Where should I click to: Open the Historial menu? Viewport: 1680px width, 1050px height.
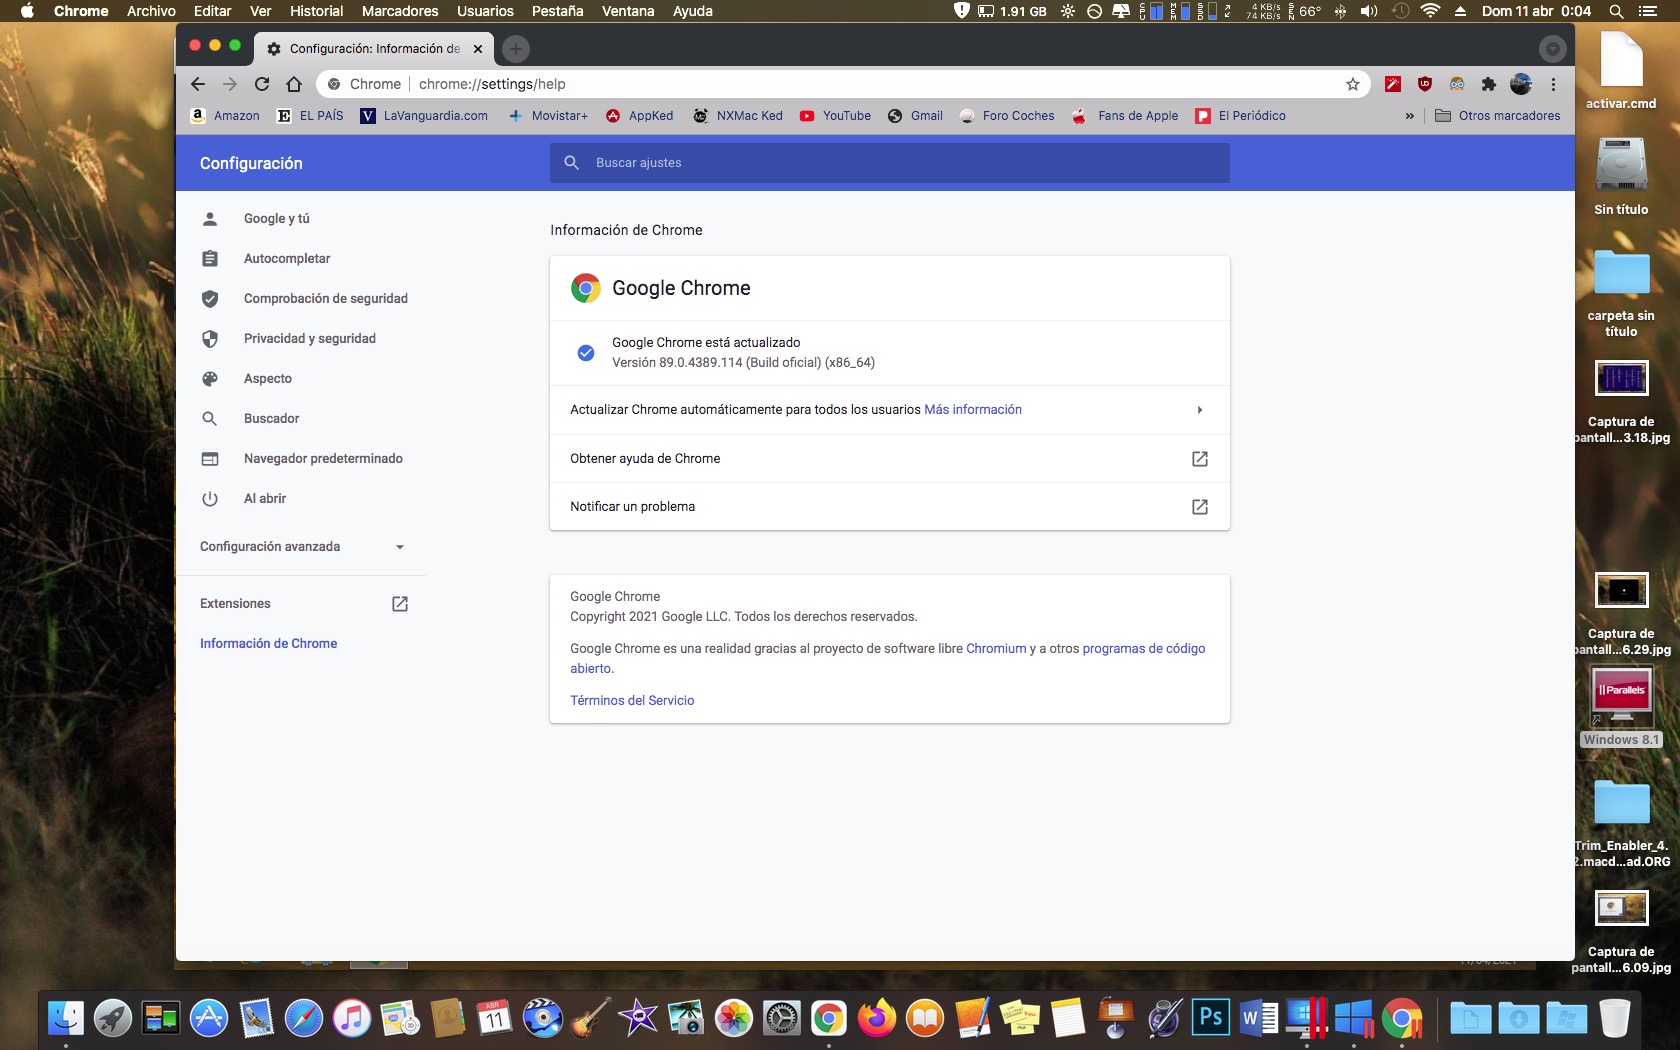coord(316,11)
